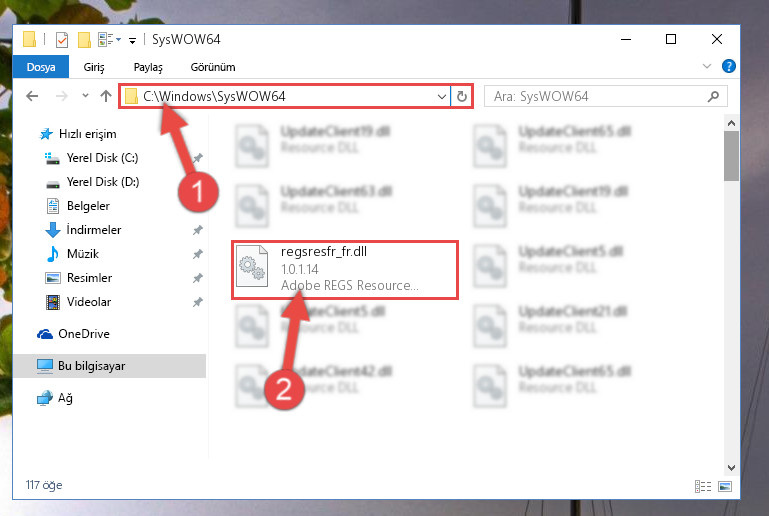769x516 pixels.
Task: Open İndirmeler in the navigation pane
Action: click(94, 230)
